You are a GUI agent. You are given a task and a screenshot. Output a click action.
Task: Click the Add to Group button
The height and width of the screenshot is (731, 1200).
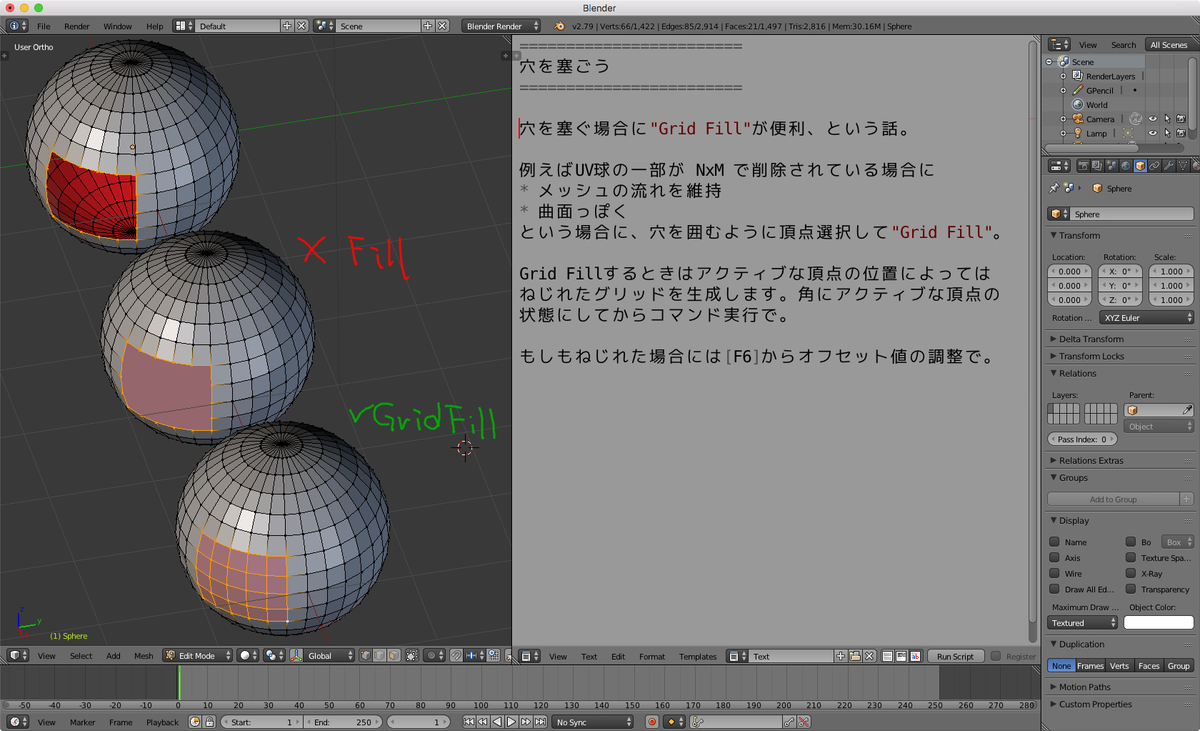point(1113,499)
